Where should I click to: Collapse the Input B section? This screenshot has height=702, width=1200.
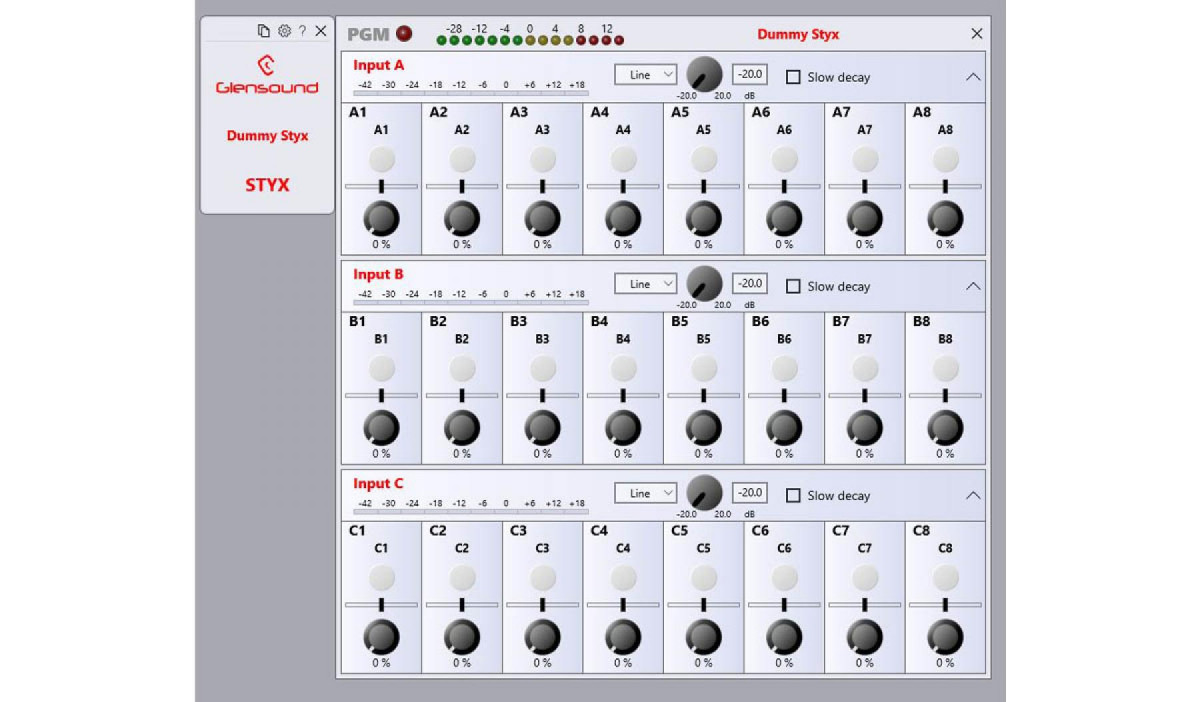pos(972,286)
